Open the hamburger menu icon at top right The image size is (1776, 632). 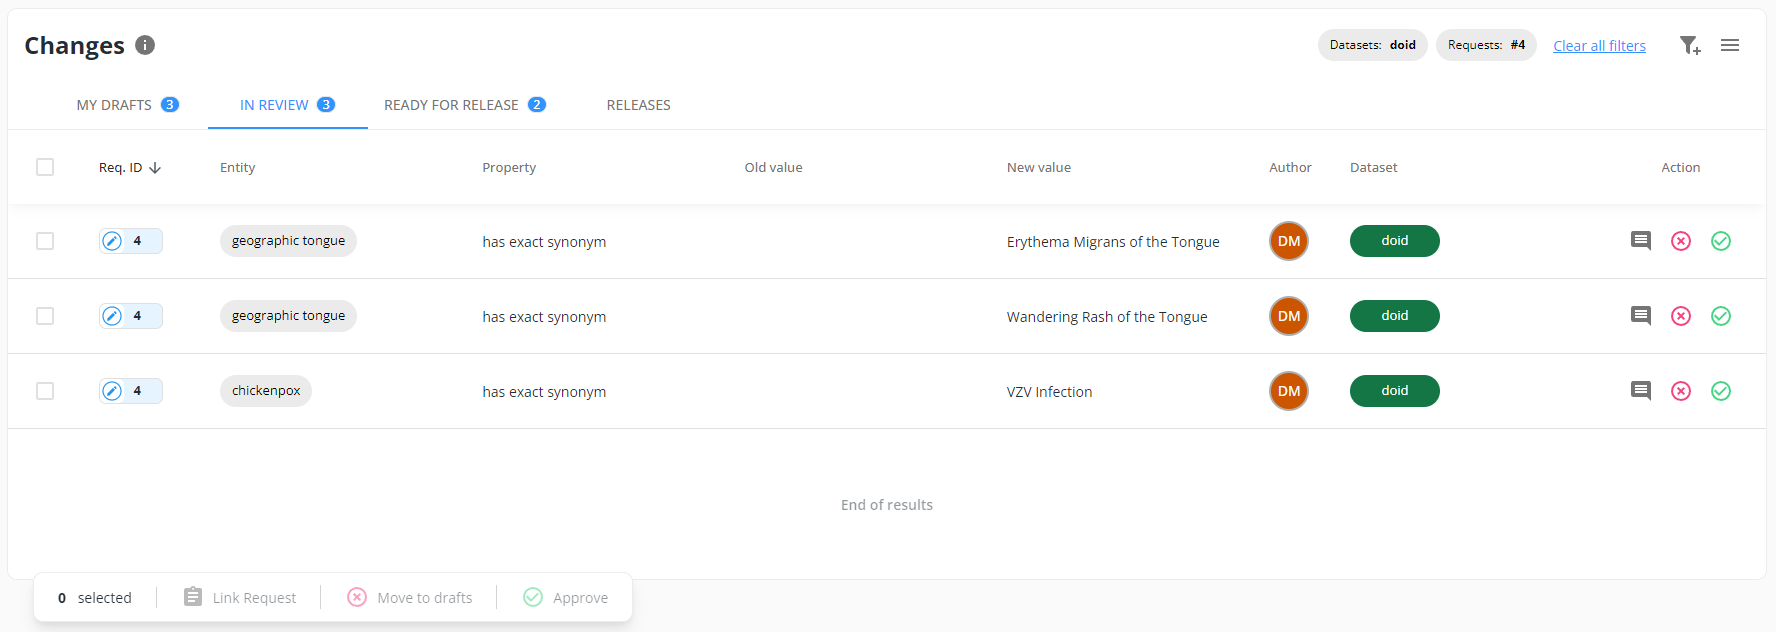click(1730, 45)
